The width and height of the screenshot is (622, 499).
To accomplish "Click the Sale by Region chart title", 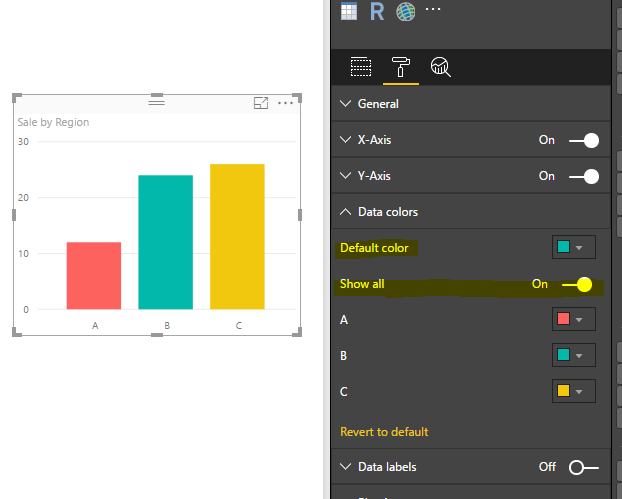I will point(53,122).
